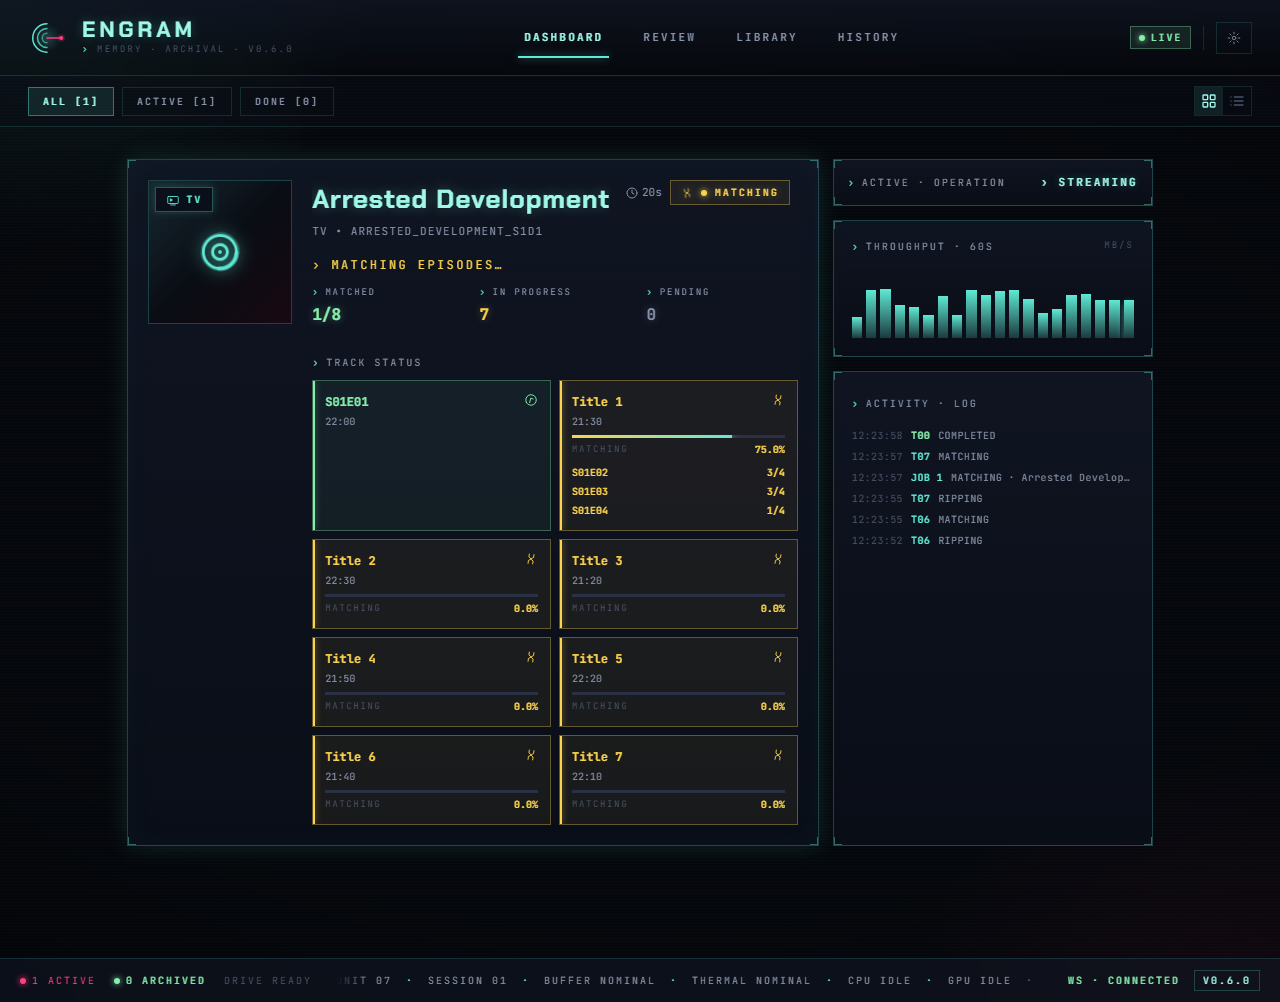Open settings with the gear icon
This screenshot has height=1002, width=1280.
coord(1234,38)
